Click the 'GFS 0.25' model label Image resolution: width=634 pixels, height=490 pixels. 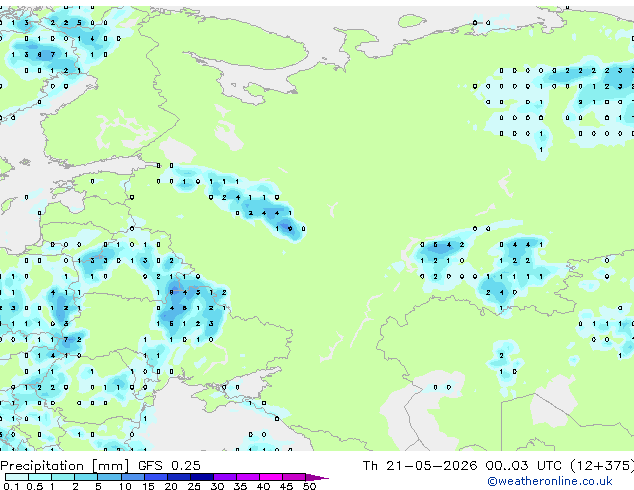coord(169,466)
